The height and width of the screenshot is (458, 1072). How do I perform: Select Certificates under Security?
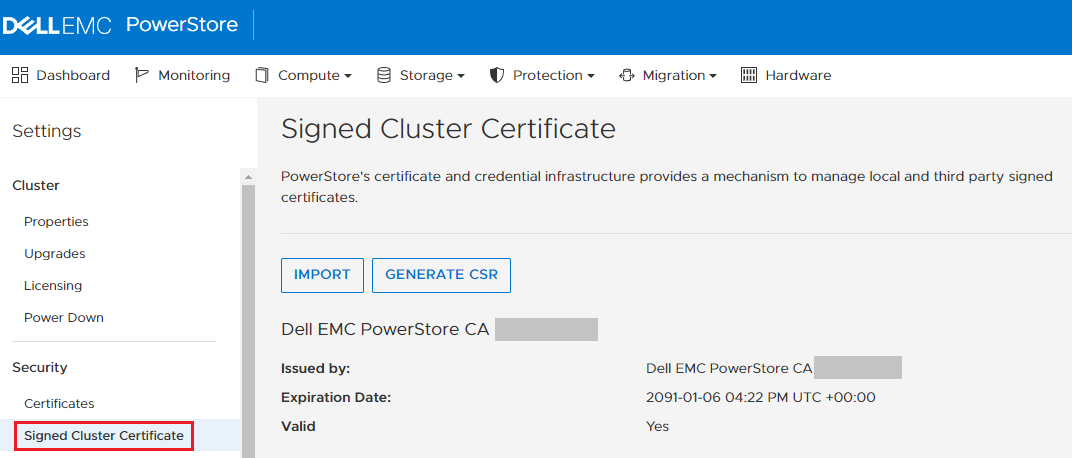[59, 404]
